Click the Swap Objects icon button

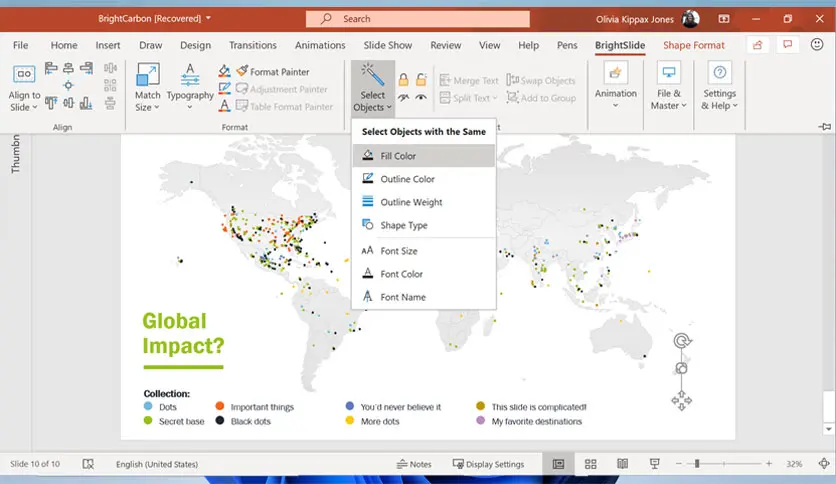pos(541,80)
